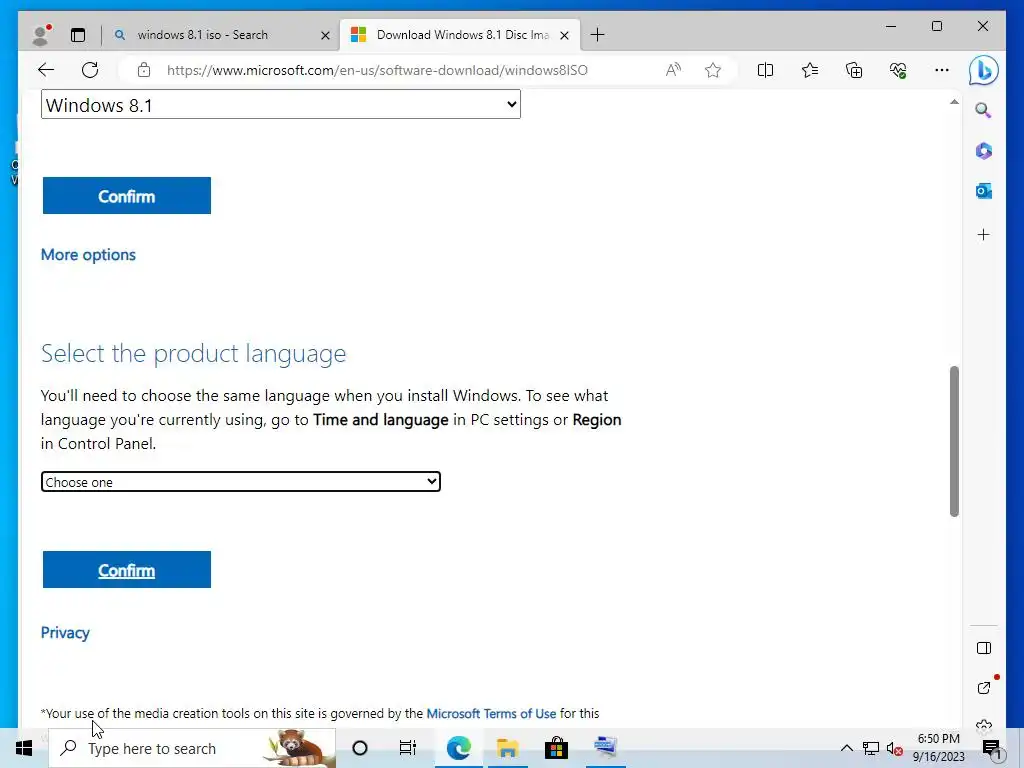
Task: Open the Windows 8.1 edition dropdown
Action: [x=281, y=104]
